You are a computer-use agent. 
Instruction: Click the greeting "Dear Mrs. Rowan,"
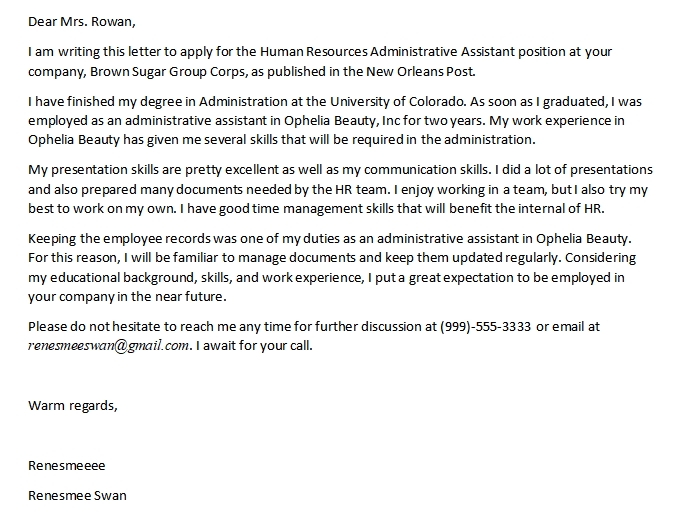click(x=82, y=20)
